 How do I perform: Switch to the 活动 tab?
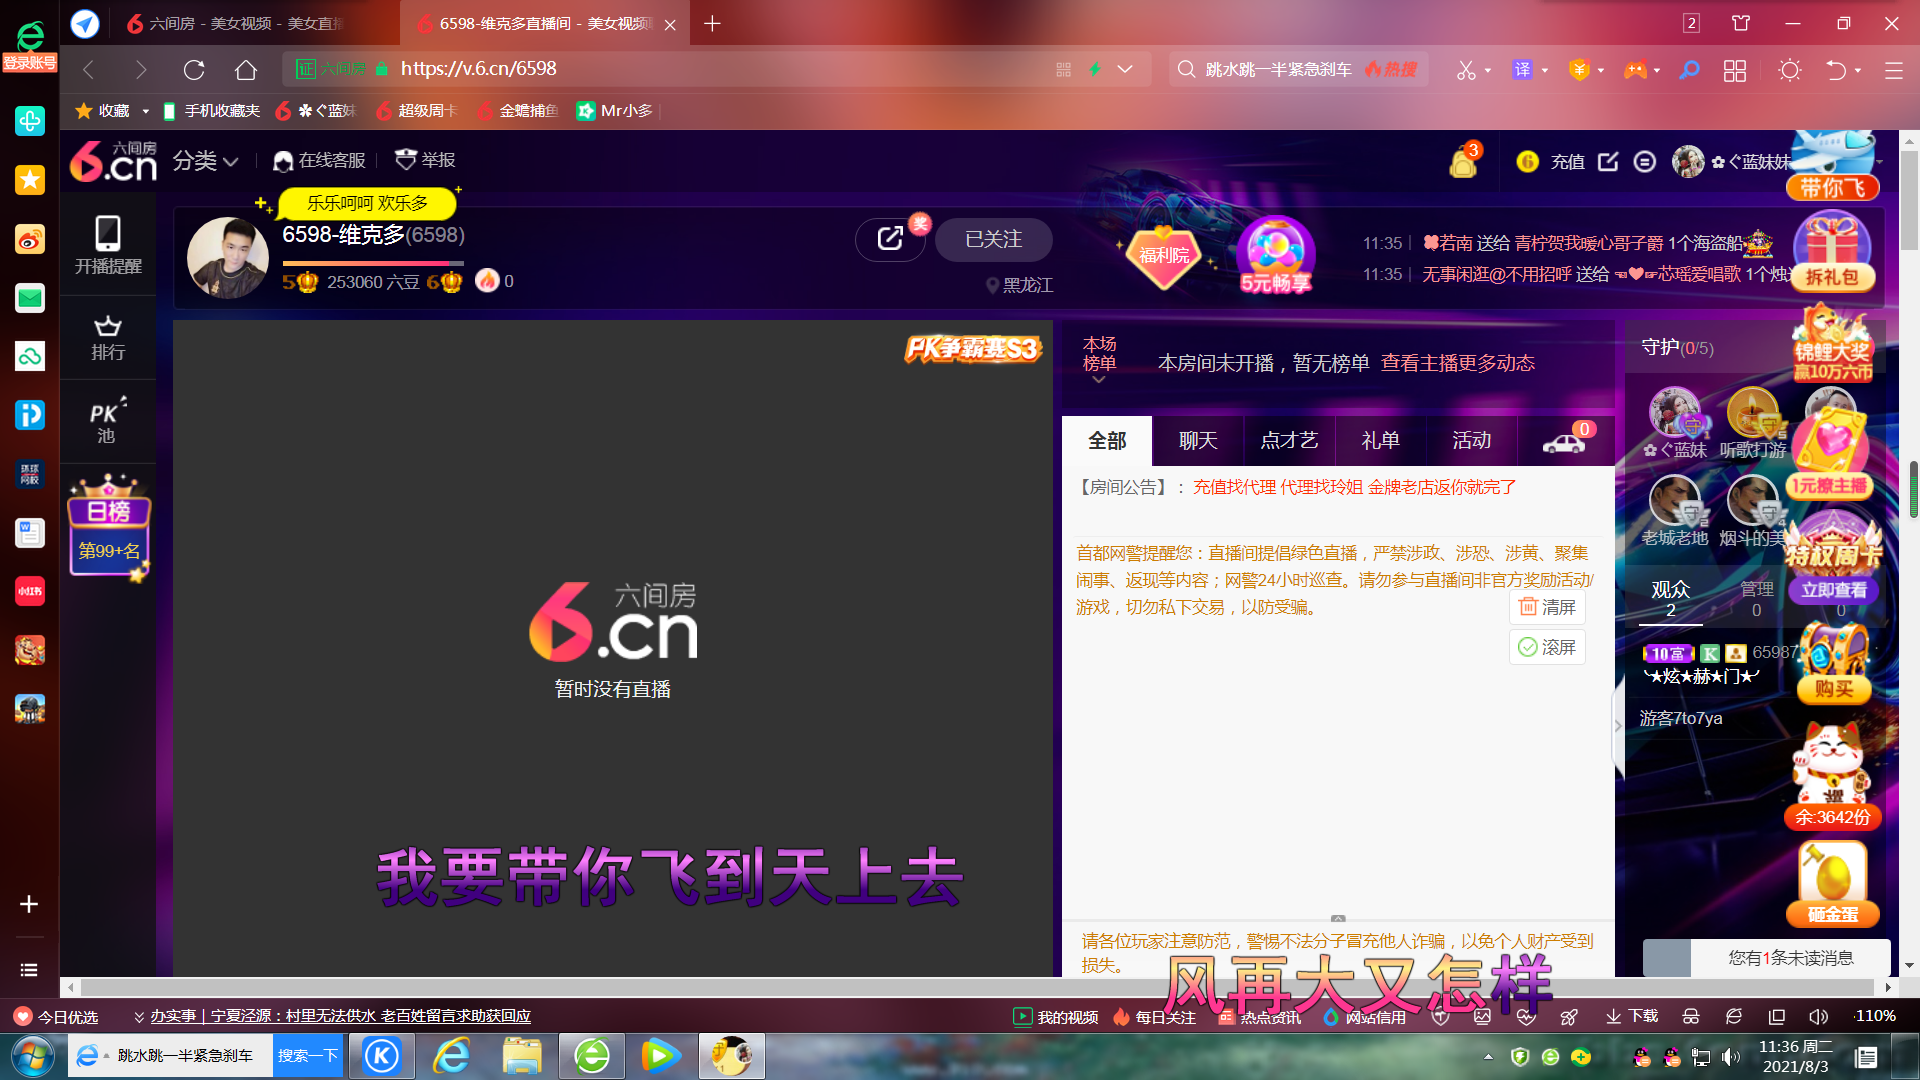coord(1471,441)
